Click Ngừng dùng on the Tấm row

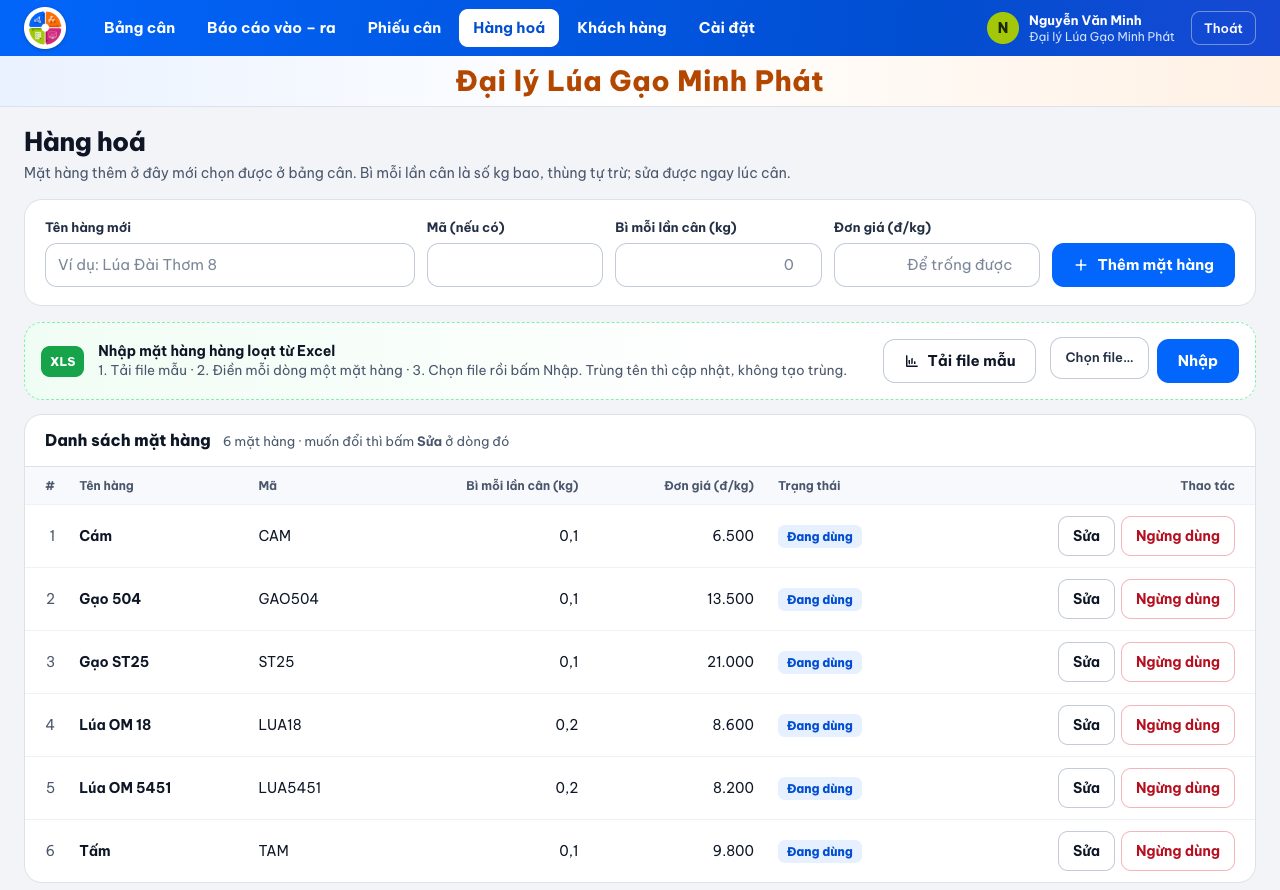(x=1178, y=851)
